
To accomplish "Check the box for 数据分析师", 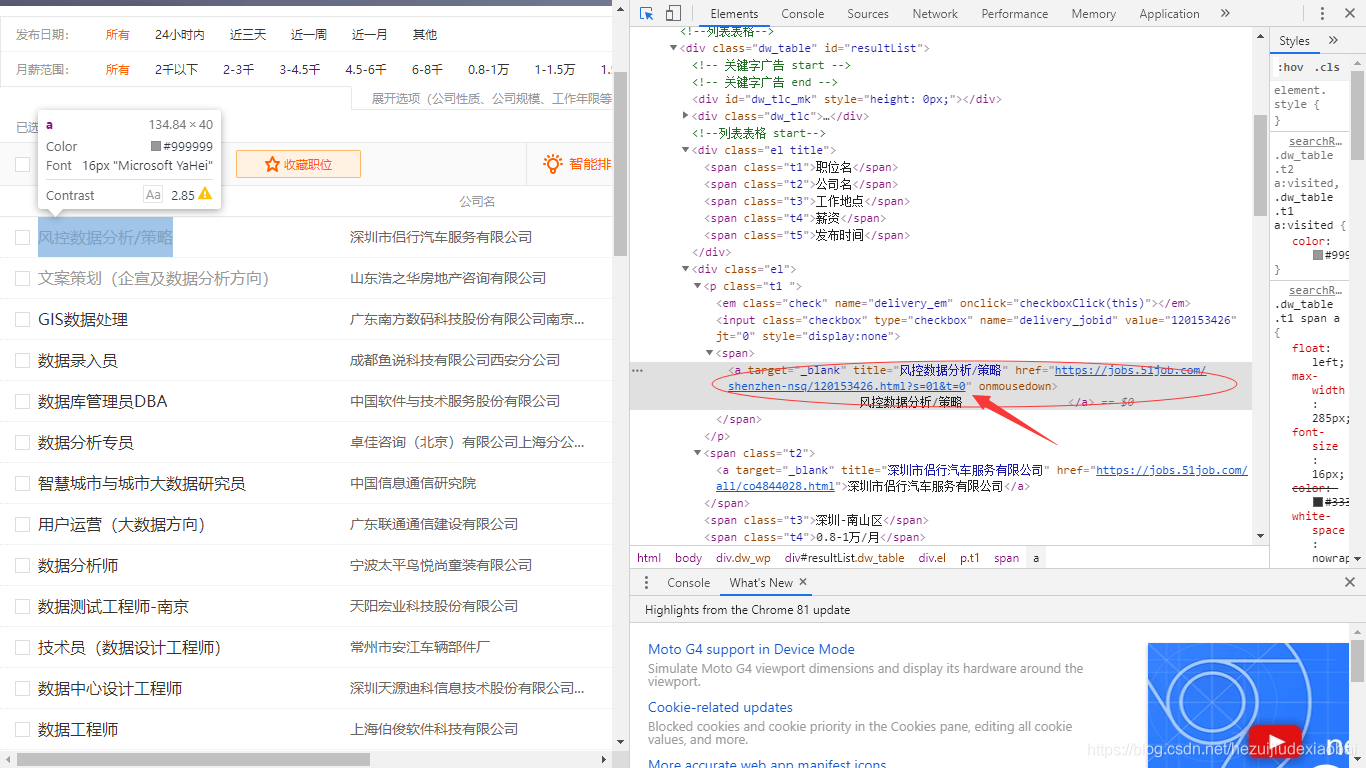I will [23, 565].
